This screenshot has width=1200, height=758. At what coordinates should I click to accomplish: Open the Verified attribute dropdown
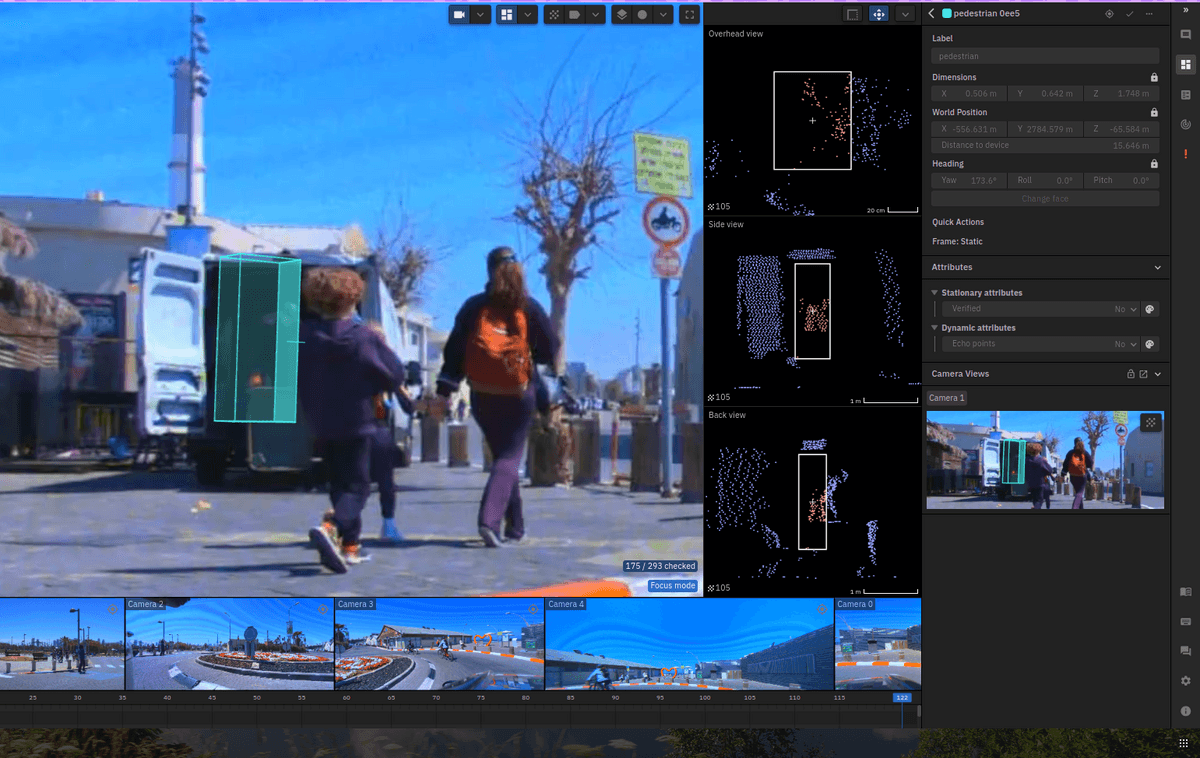coord(1126,310)
